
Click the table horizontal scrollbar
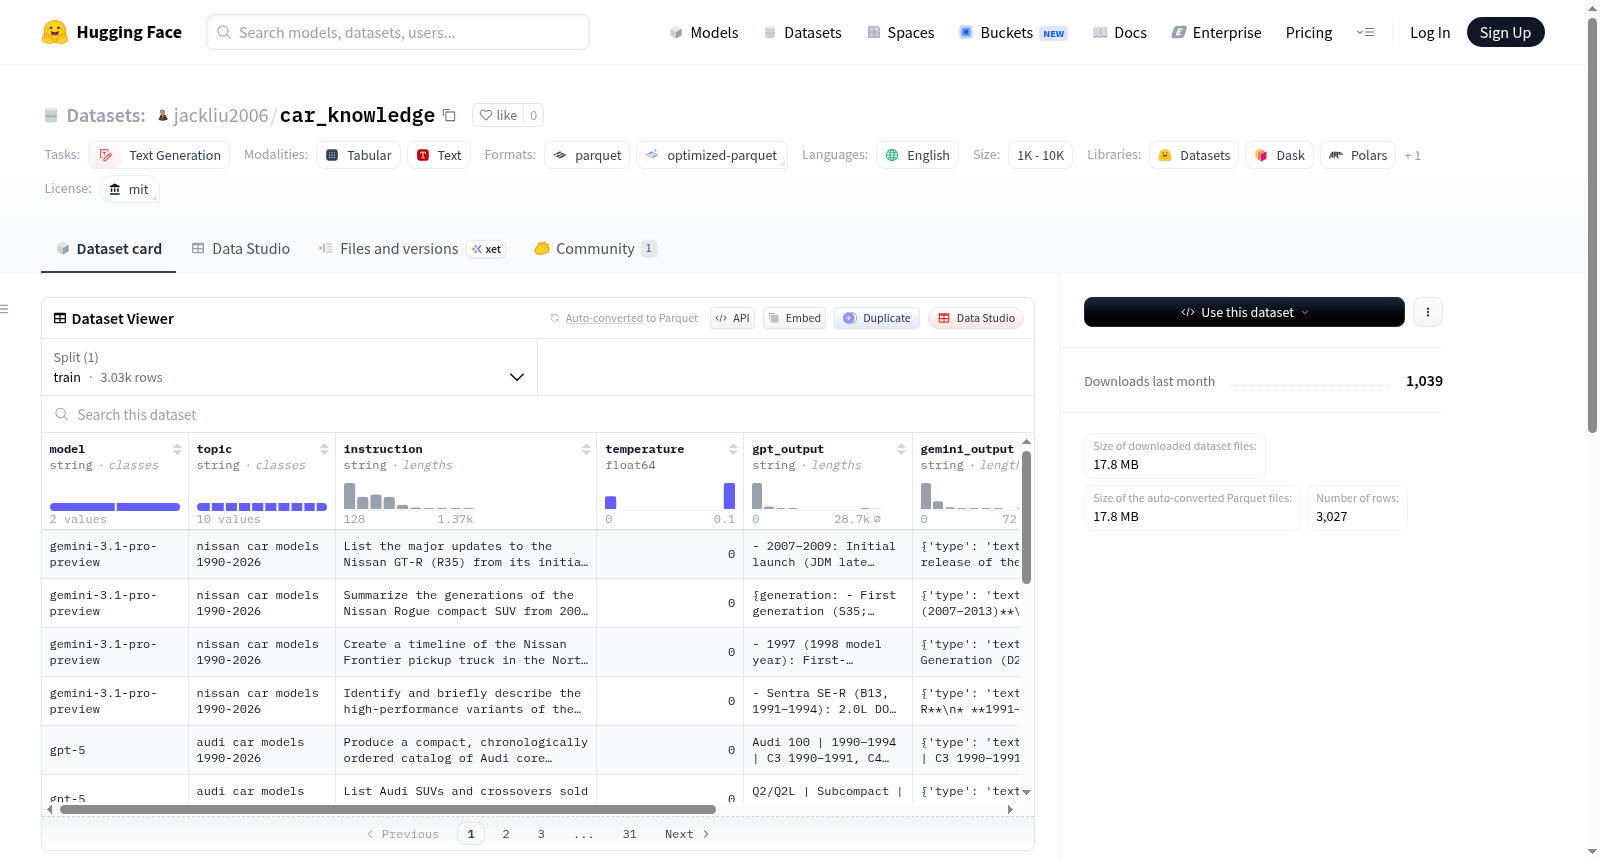coord(388,809)
